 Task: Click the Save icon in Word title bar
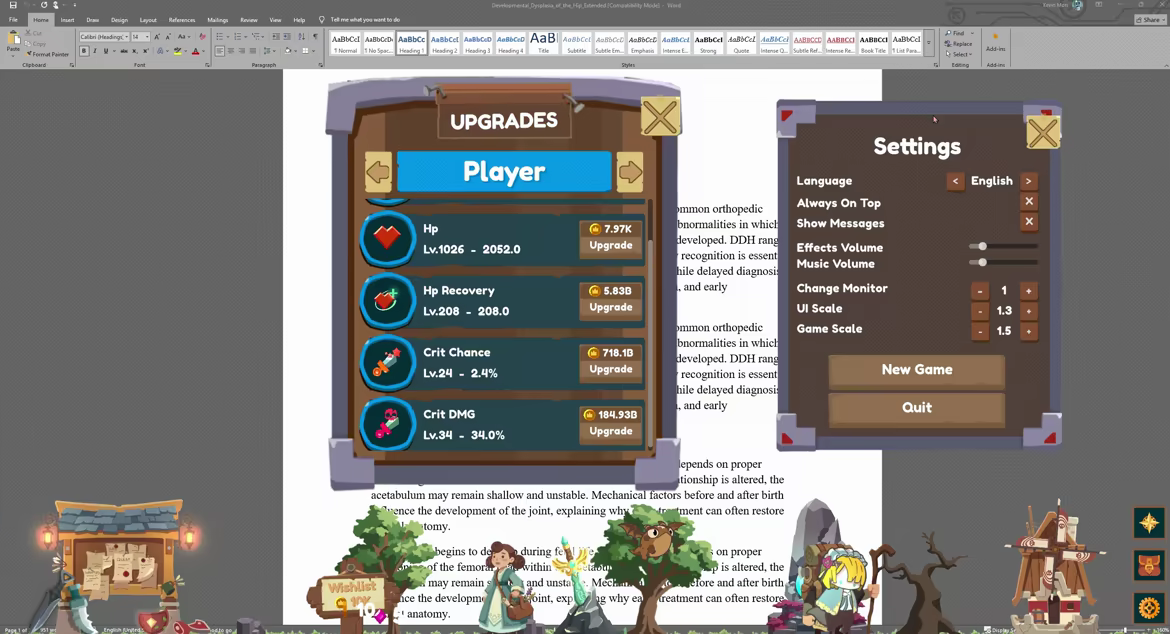(13, 4)
